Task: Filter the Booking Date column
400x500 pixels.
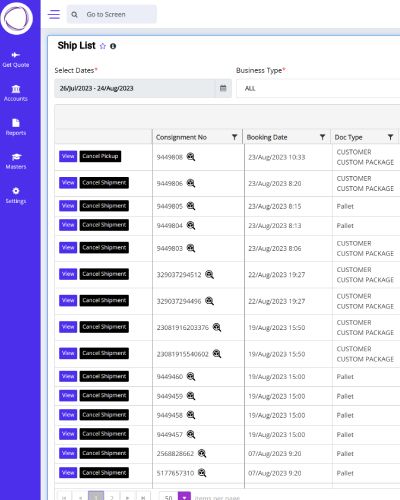Action: click(x=322, y=137)
